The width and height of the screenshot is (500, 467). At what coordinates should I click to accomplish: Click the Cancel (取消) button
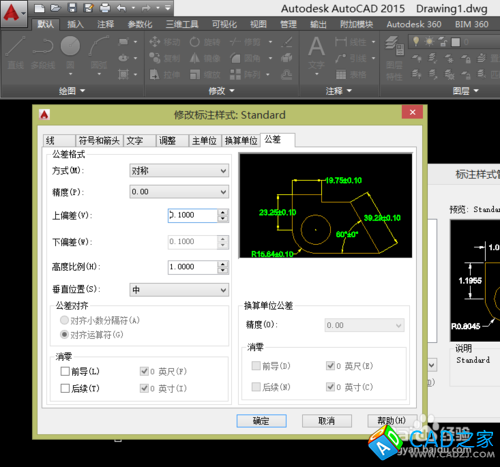click(x=327, y=421)
